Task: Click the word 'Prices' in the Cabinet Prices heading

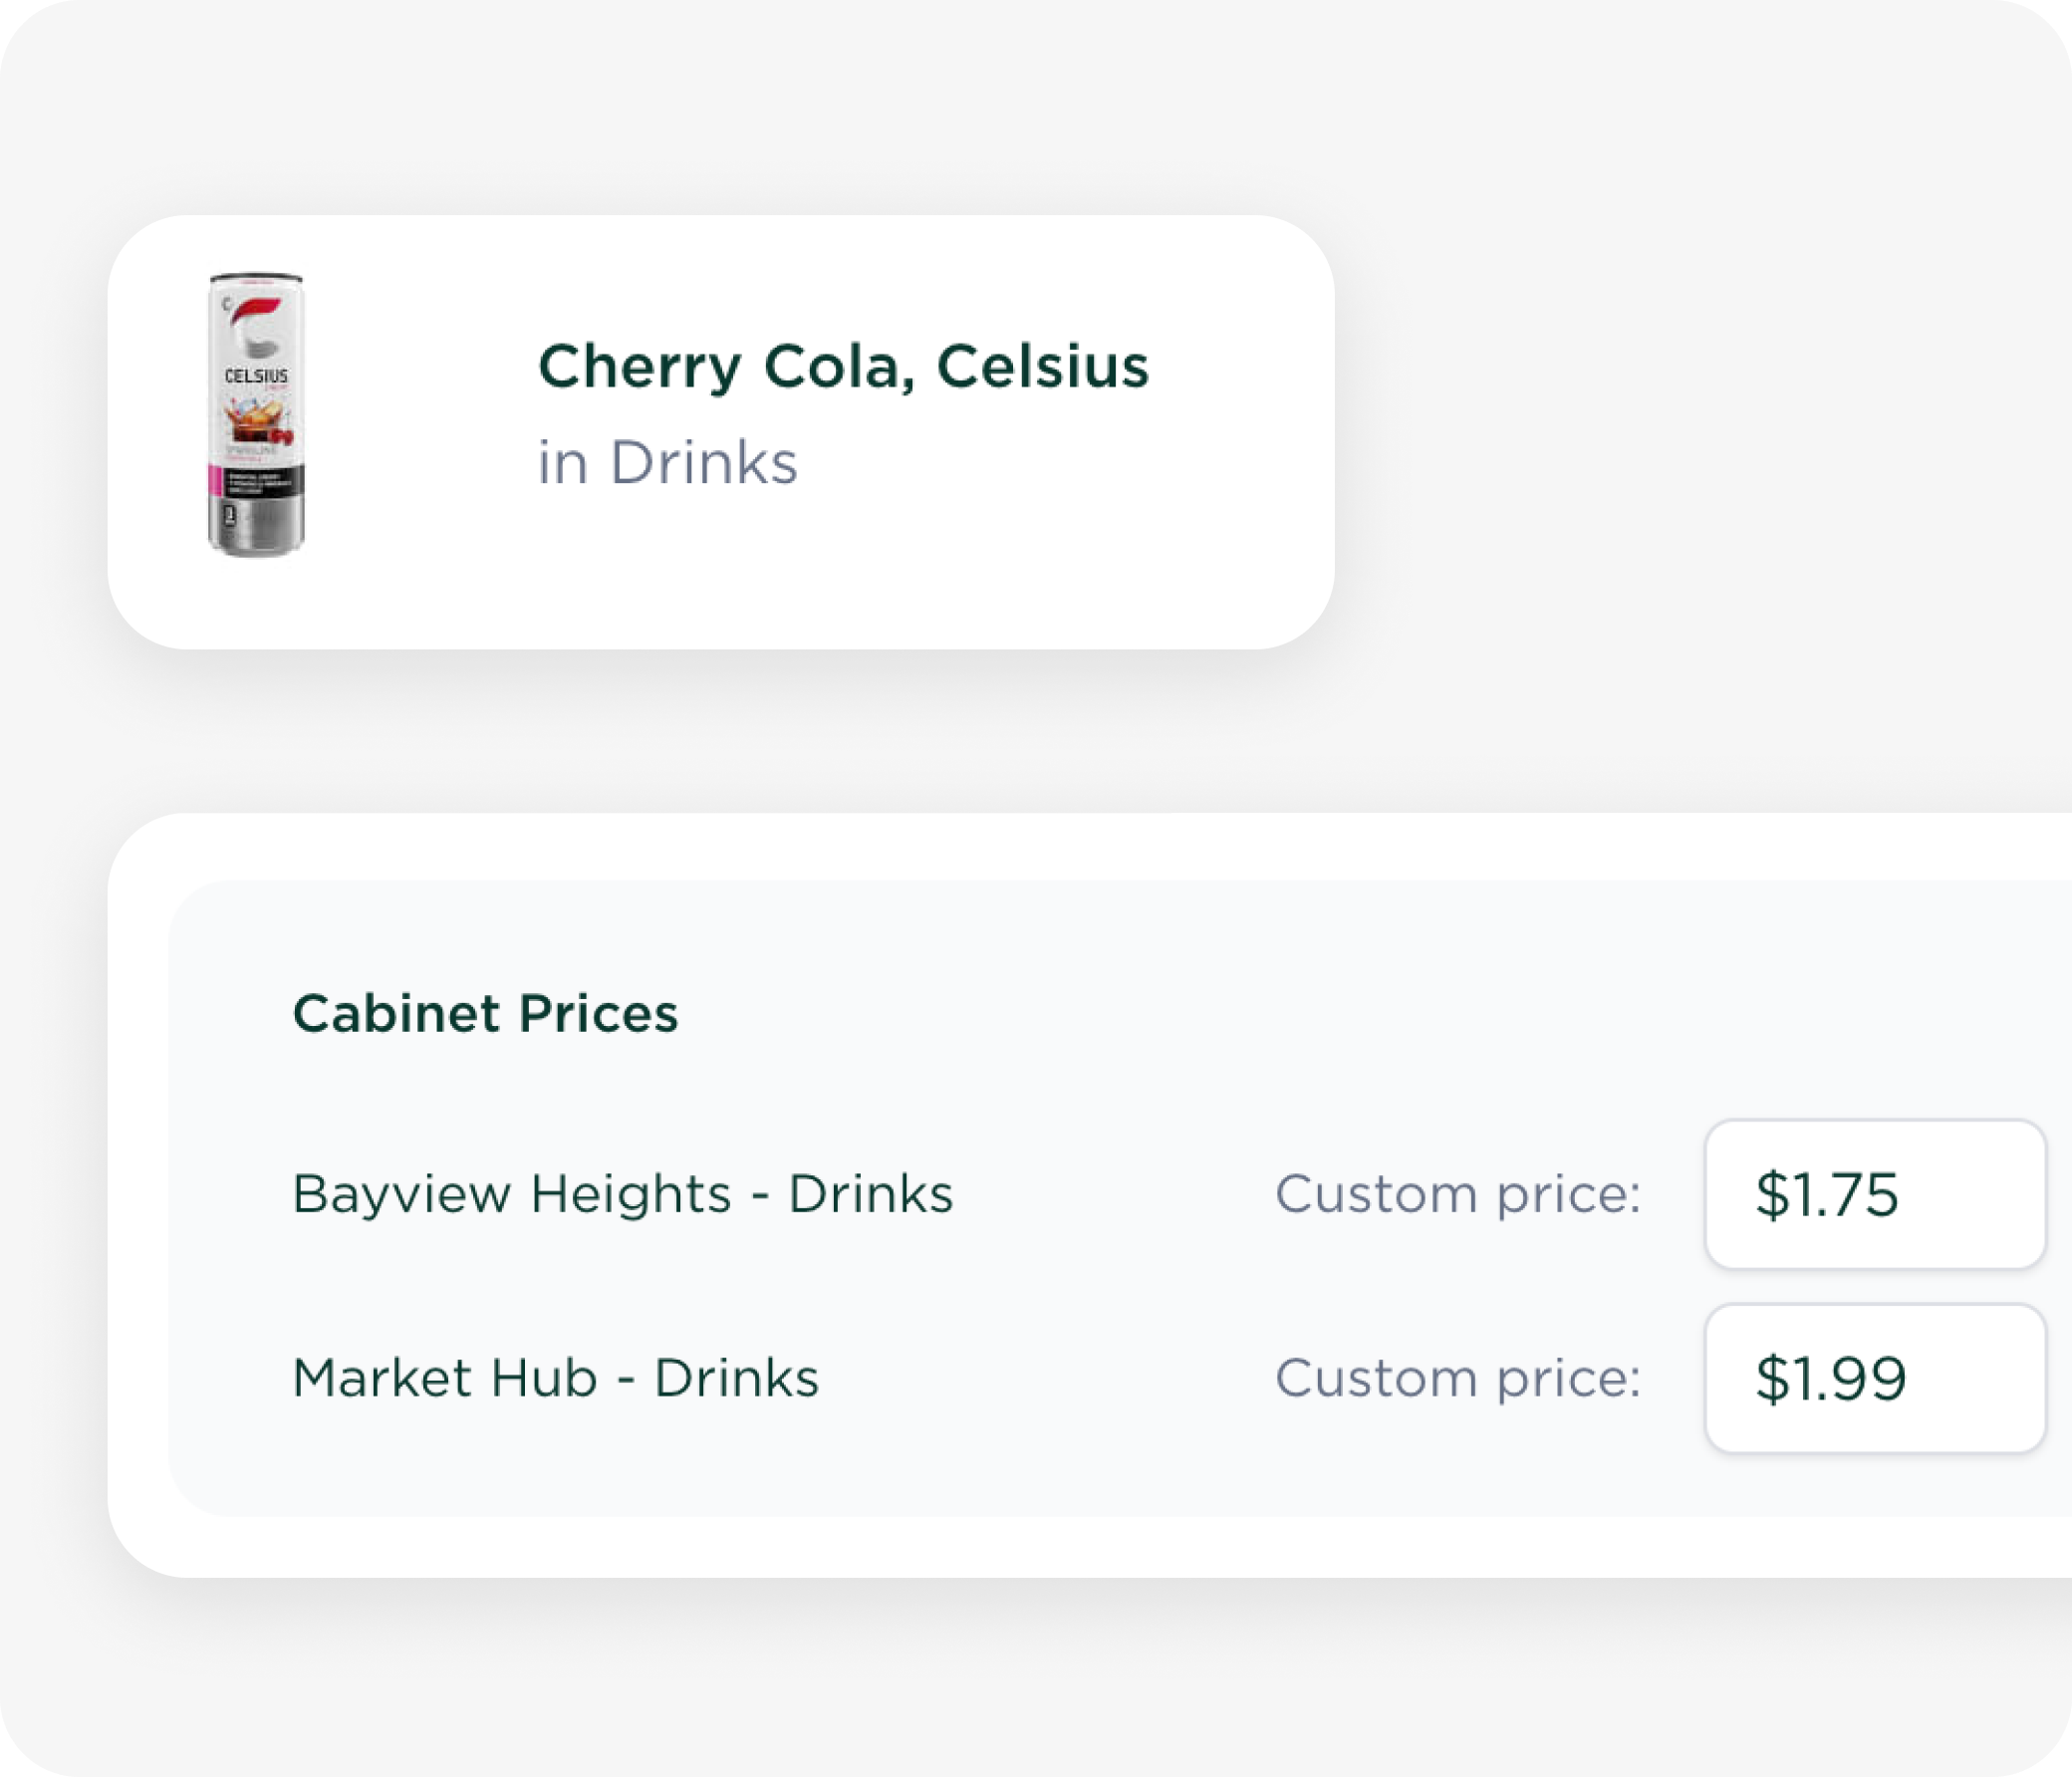Action: pos(598,1013)
